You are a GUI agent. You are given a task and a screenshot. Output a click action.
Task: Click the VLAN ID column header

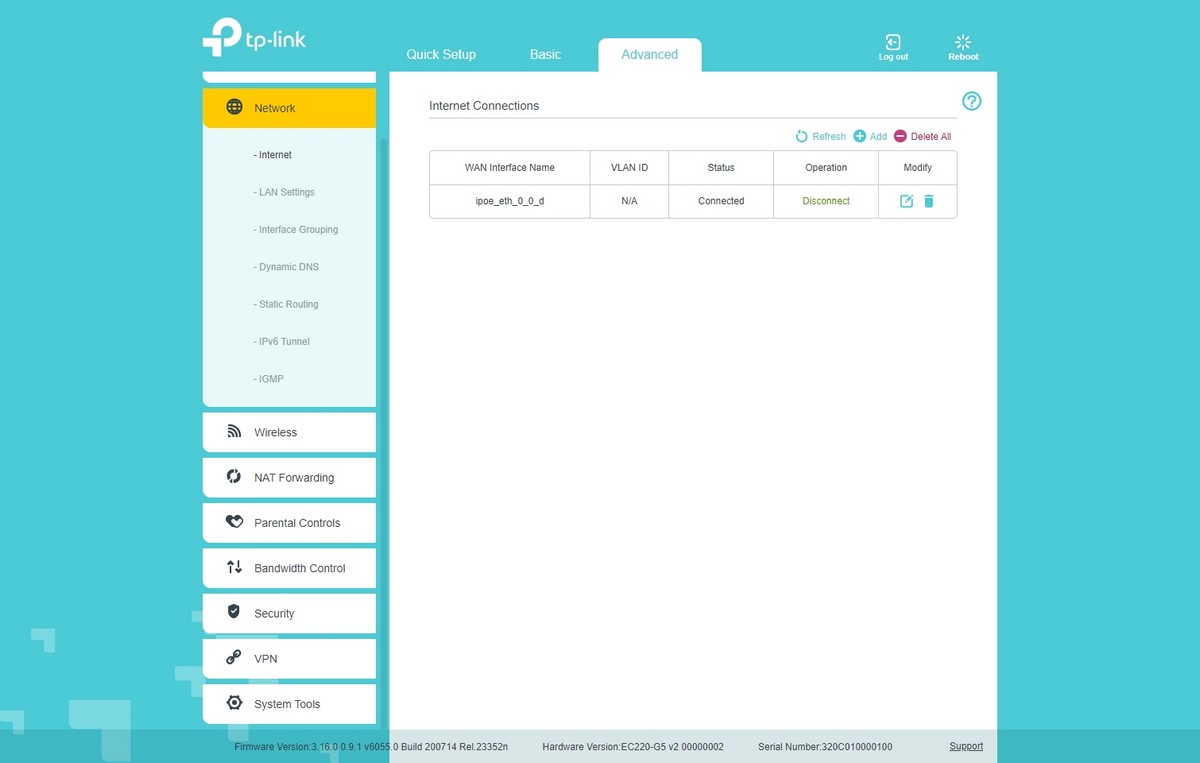pyautogui.click(x=629, y=168)
